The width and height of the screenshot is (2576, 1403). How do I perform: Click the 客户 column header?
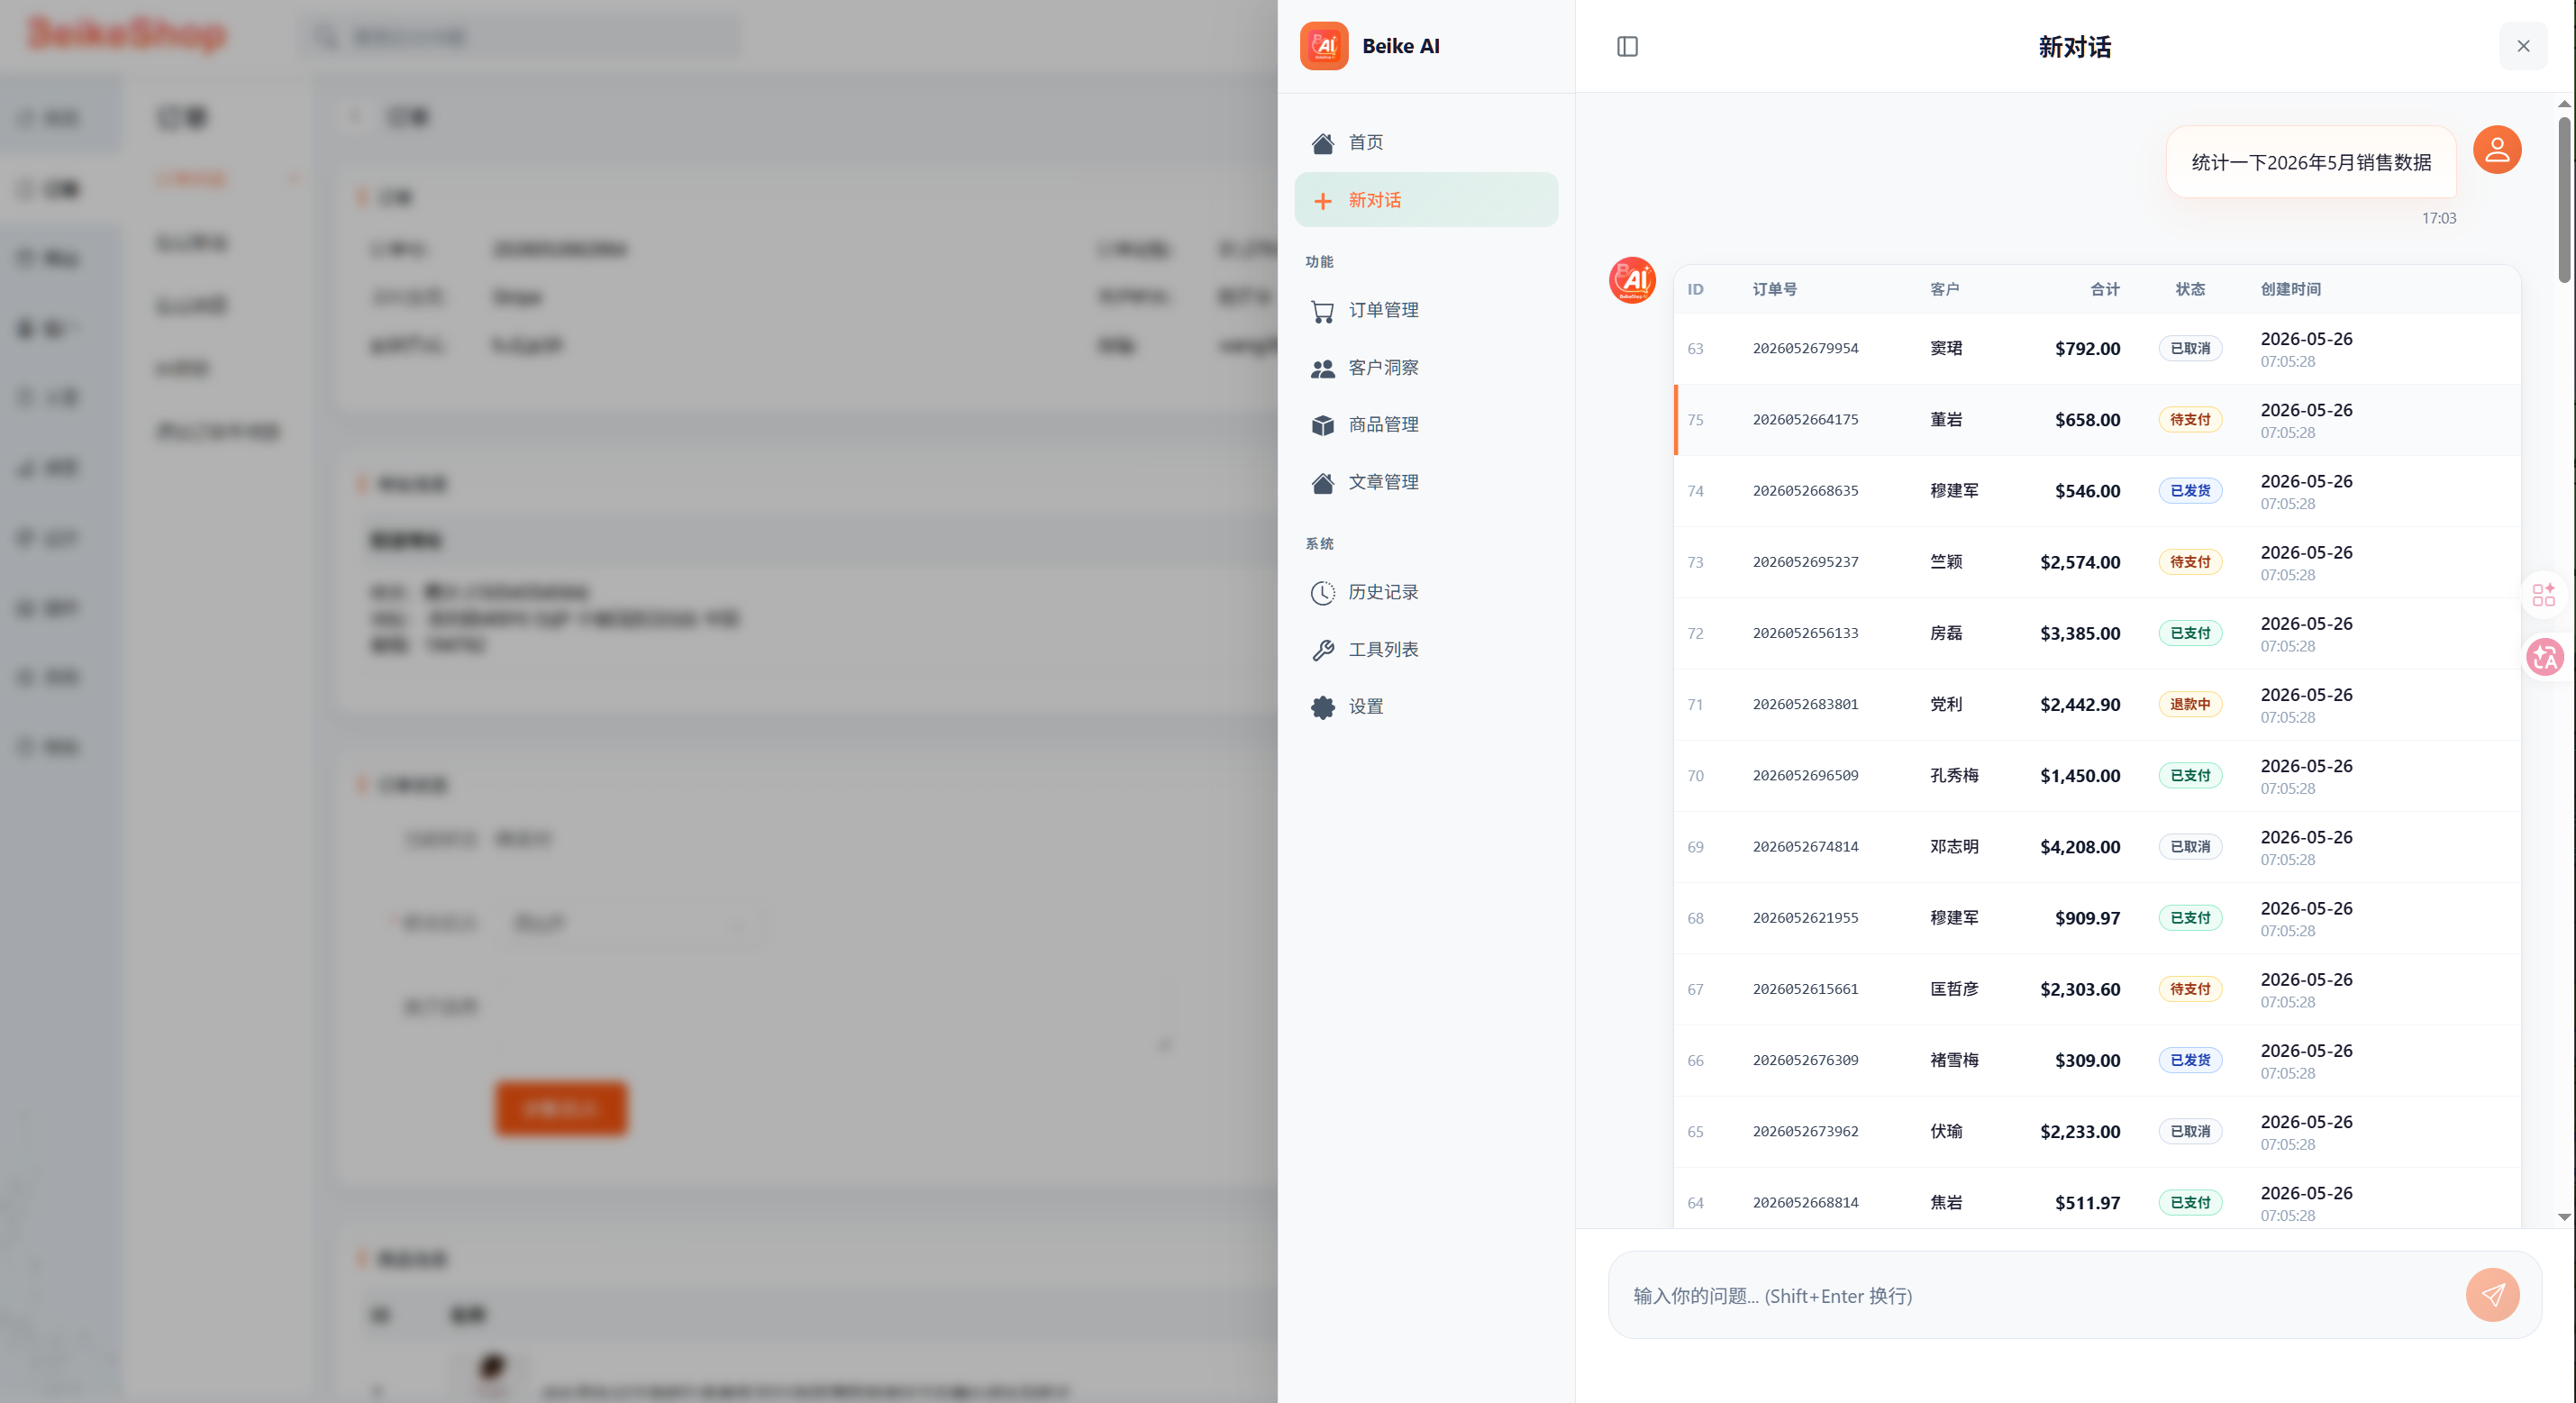pos(1944,289)
